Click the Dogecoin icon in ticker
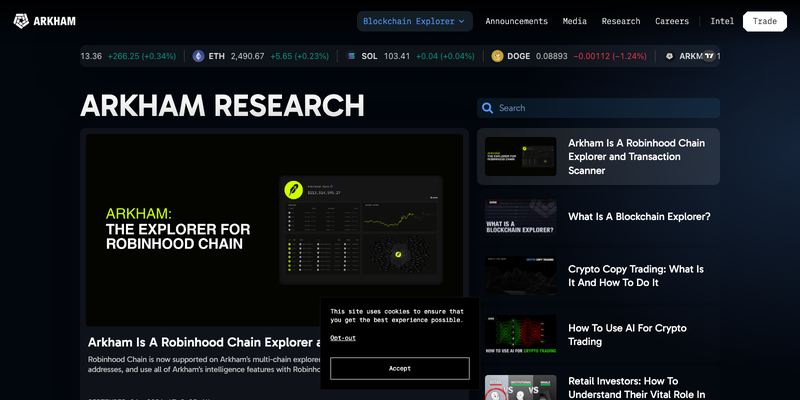Screen dimensions: 800x400 tap(497, 56)
